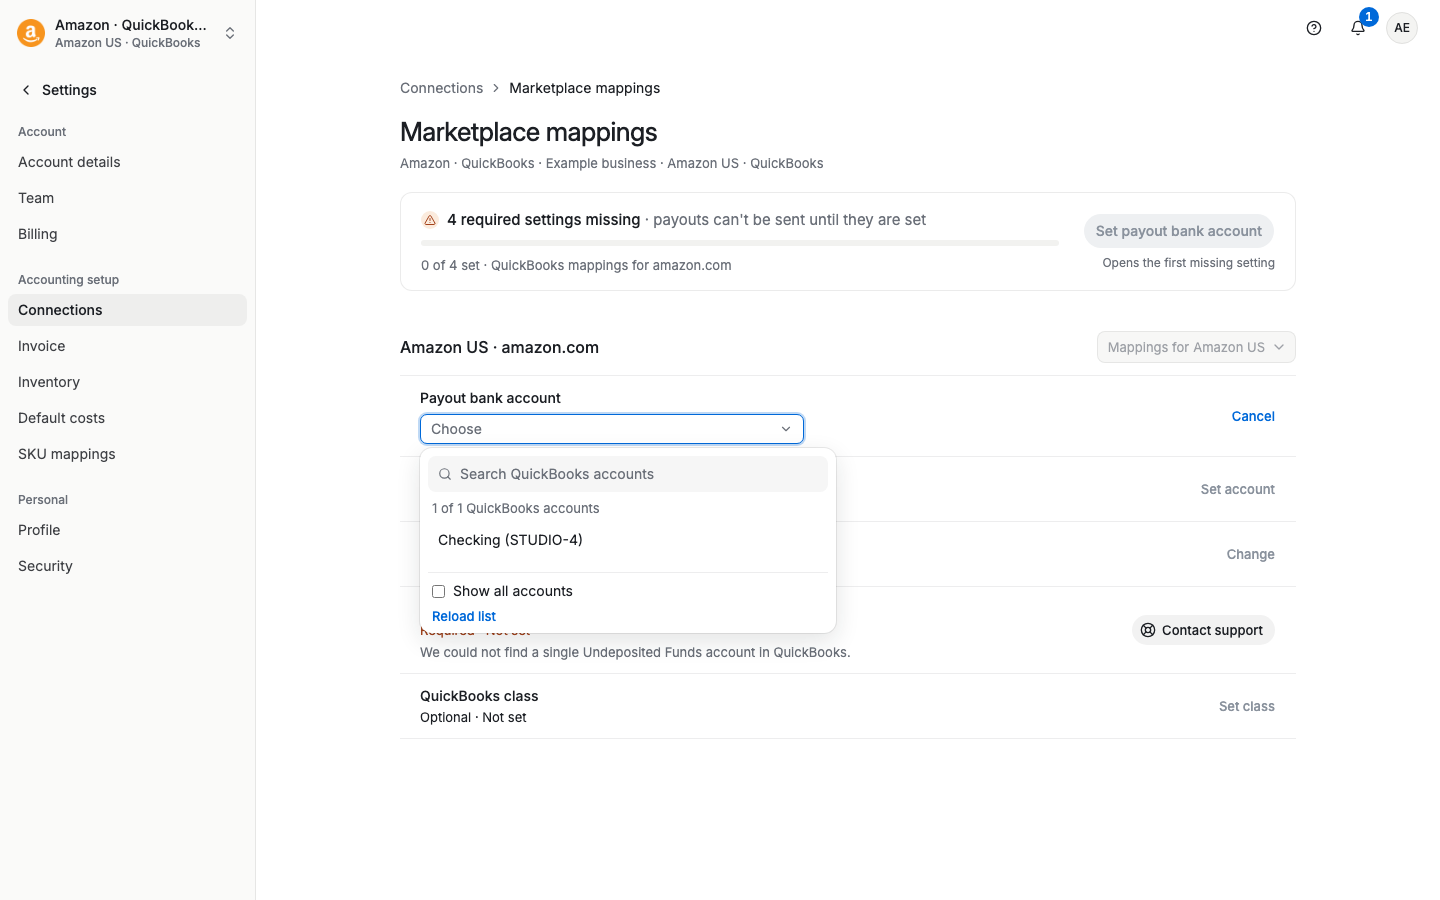Open the notifications bell
The image size is (1440, 900).
point(1358,28)
